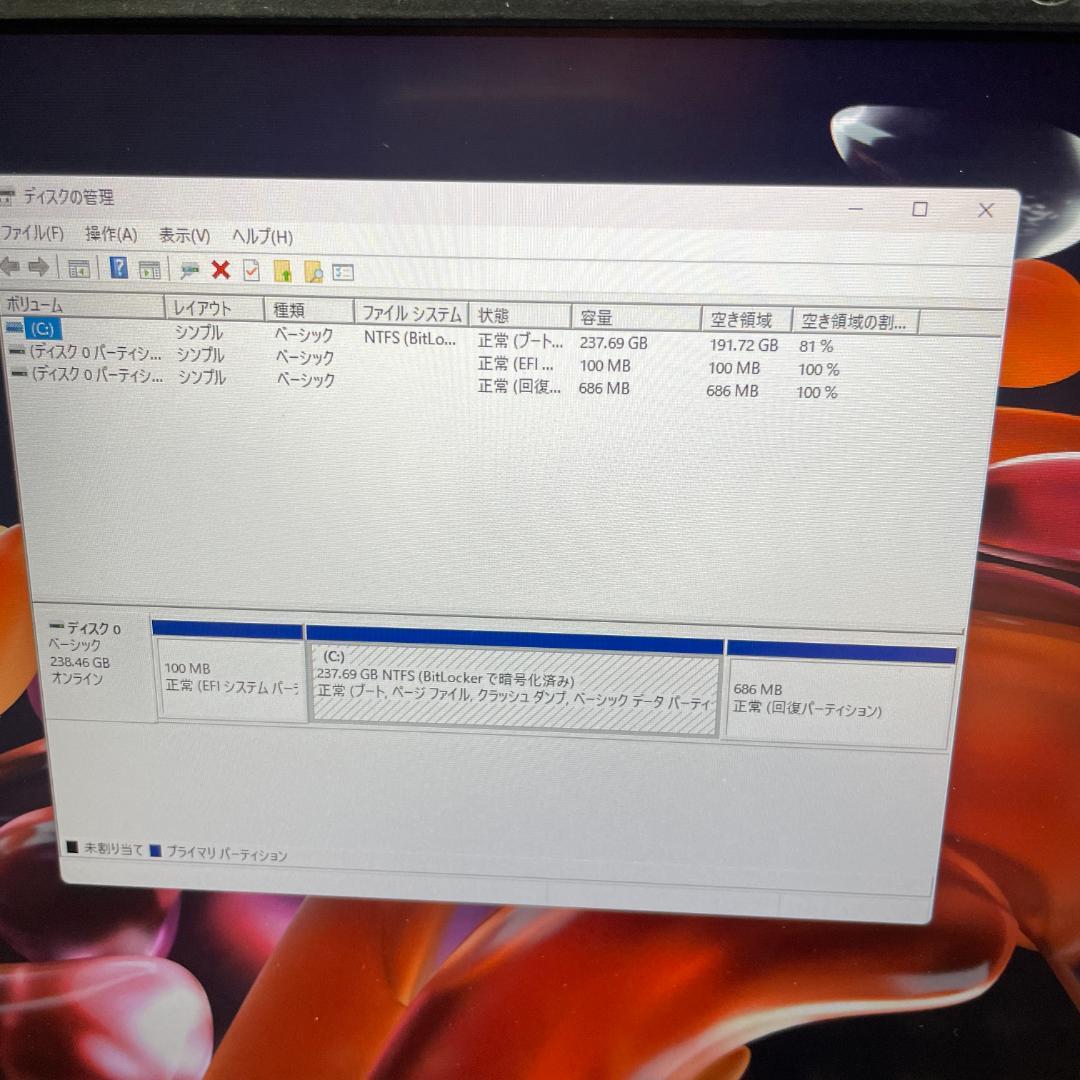Click the forward navigation arrow in the toolbar

point(38,267)
